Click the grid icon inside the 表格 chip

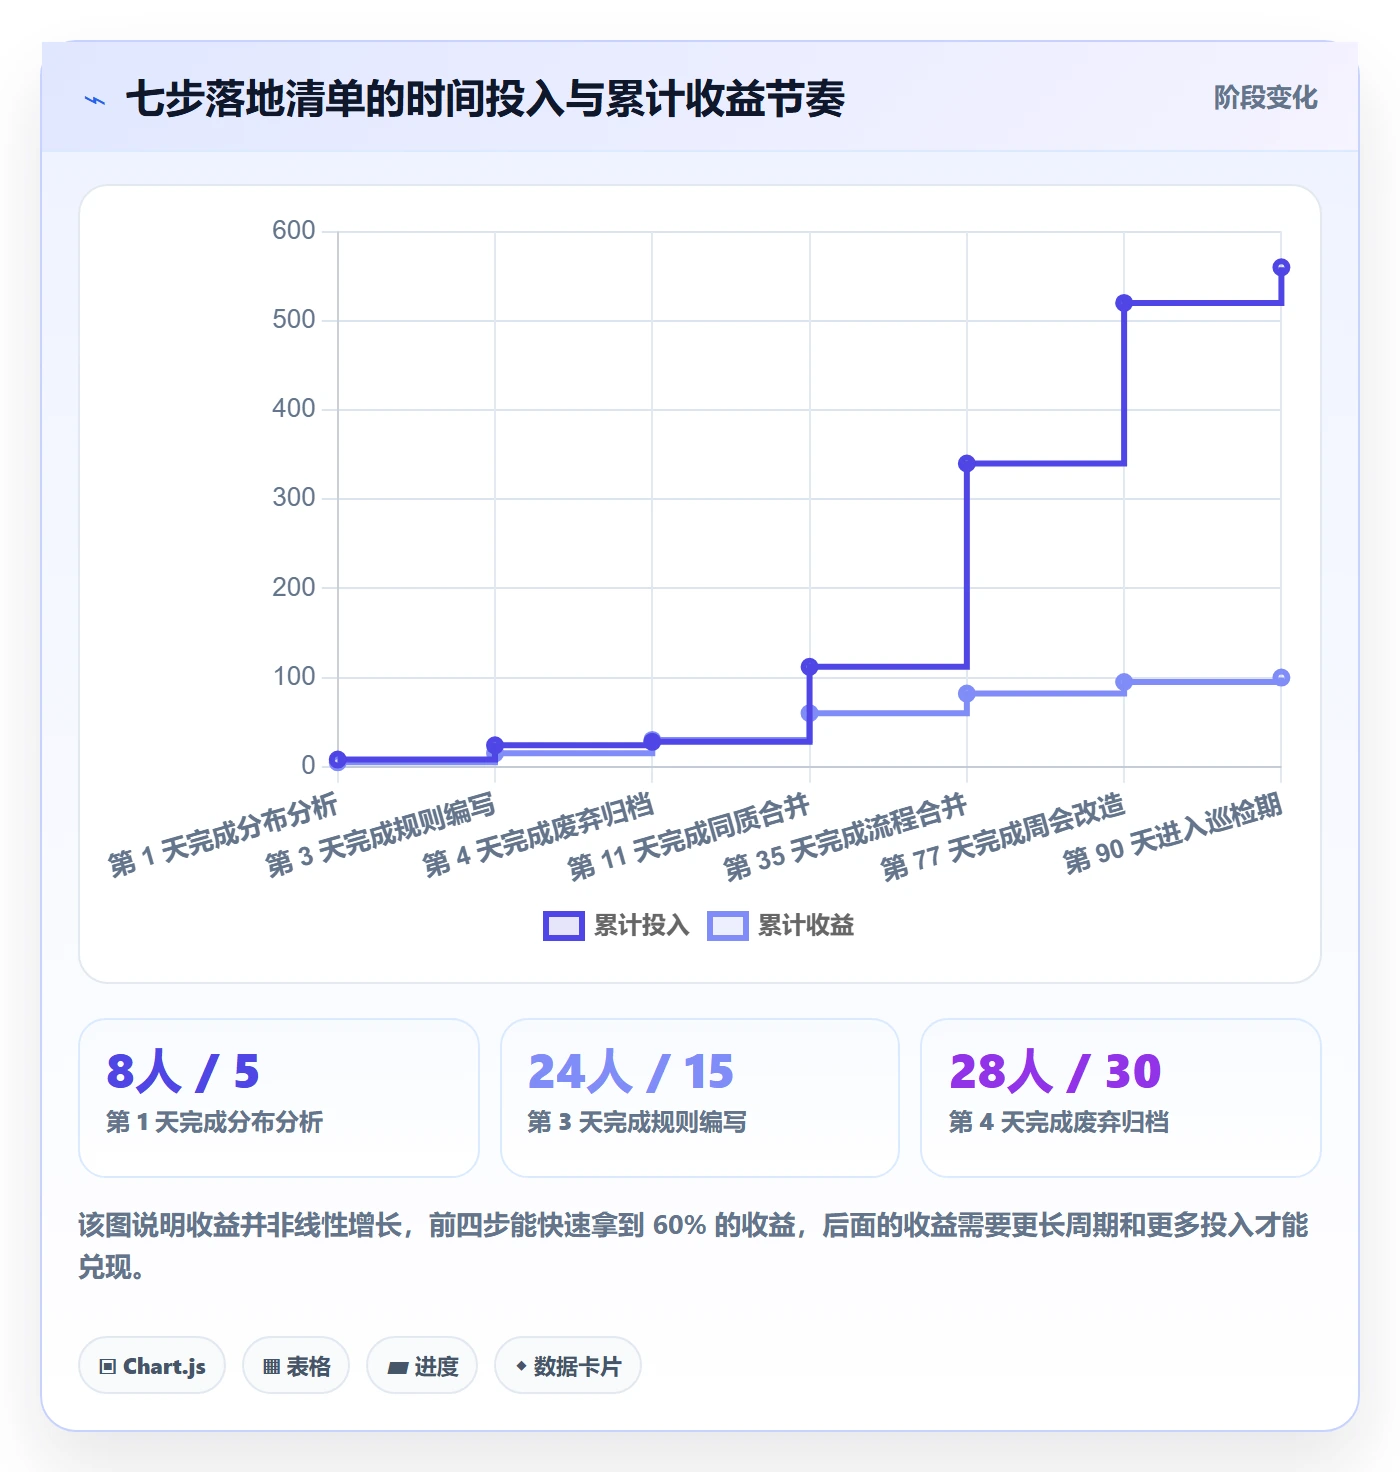(x=271, y=1367)
